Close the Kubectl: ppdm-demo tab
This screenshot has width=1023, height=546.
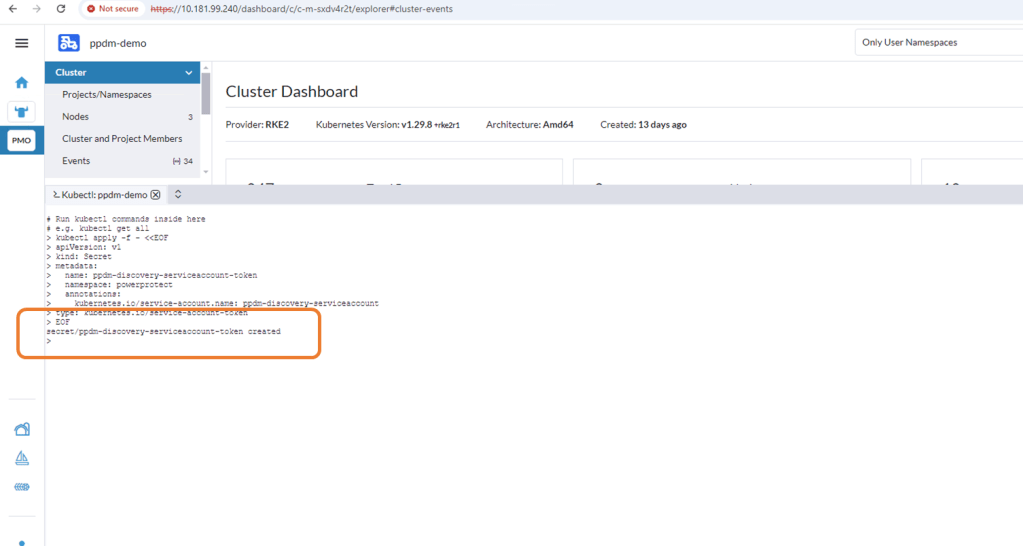pyautogui.click(x=155, y=195)
